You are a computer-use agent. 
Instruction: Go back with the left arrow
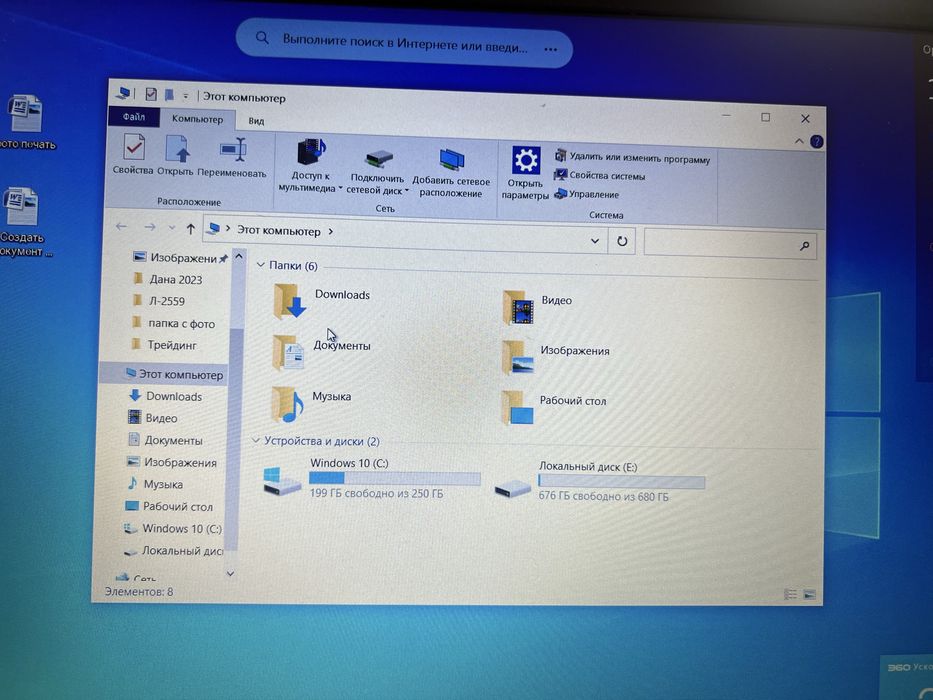click(x=121, y=226)
